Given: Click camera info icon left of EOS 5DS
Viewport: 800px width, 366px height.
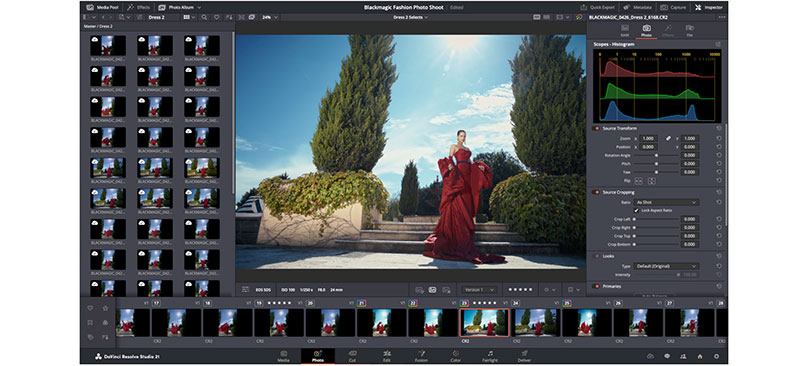Looking at the screenshot, I should click(245, 289).
